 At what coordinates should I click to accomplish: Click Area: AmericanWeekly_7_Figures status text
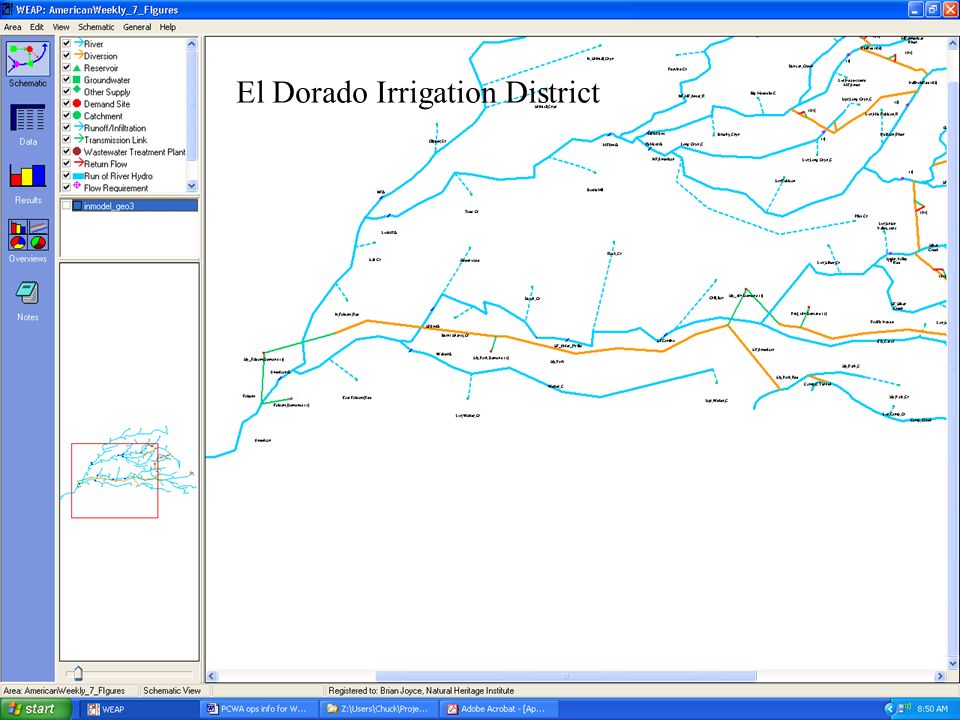click(x=64, y=691)
